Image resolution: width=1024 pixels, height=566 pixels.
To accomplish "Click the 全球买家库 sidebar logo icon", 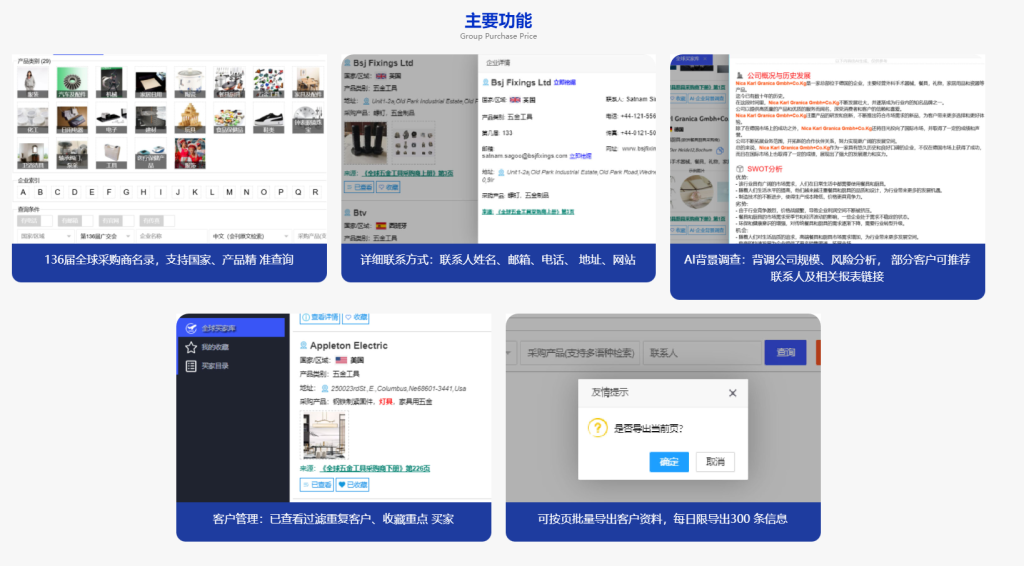I will click(190, 327).
